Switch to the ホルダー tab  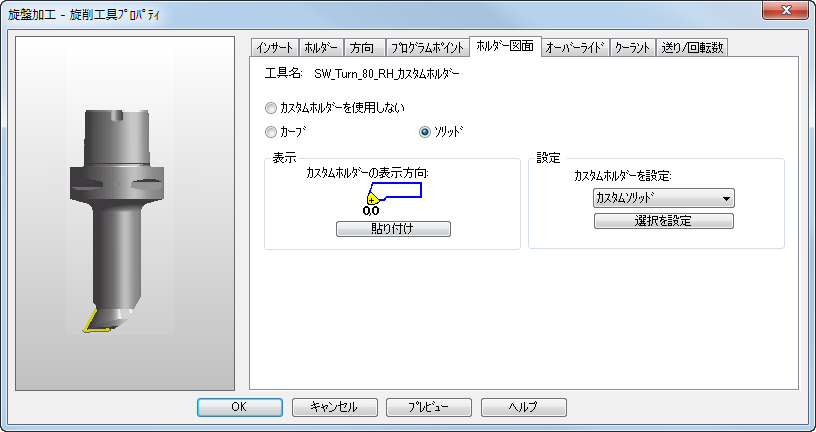click(x=322, y=48)
